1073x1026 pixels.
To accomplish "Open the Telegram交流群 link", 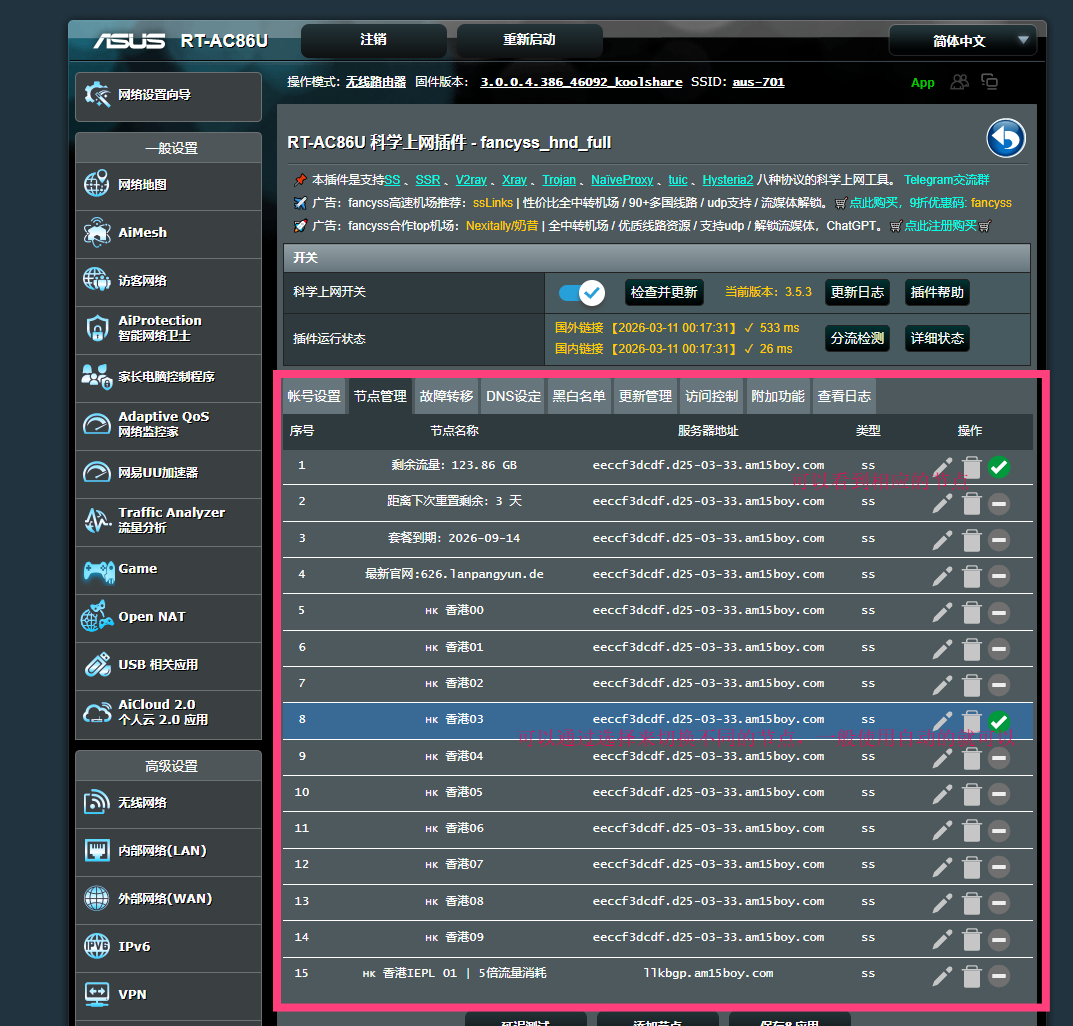I will (946, 180).
